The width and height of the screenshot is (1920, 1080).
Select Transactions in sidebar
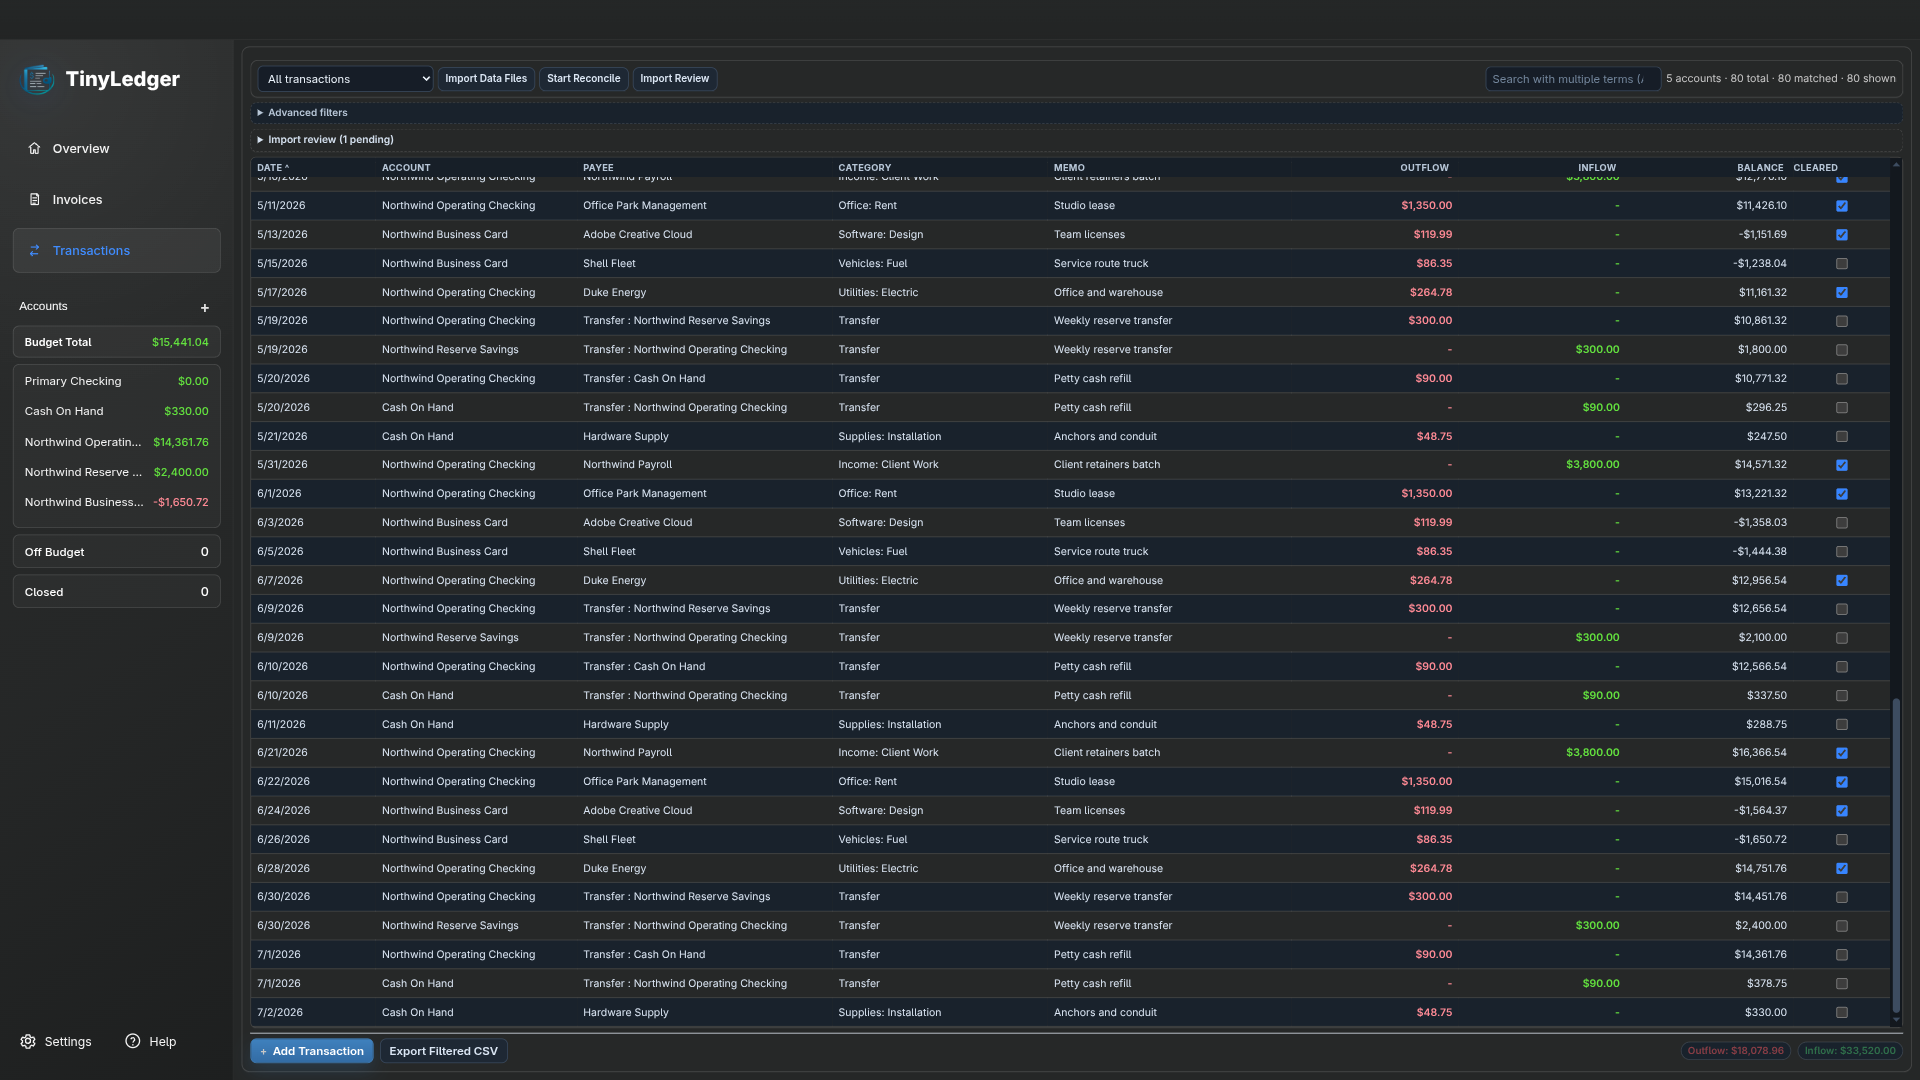[116, 250]
